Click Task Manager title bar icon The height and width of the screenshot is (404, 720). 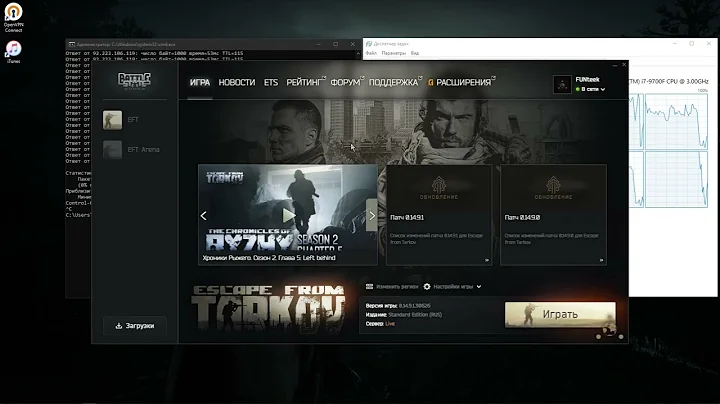pyautogui.click(x=369, y=44)
